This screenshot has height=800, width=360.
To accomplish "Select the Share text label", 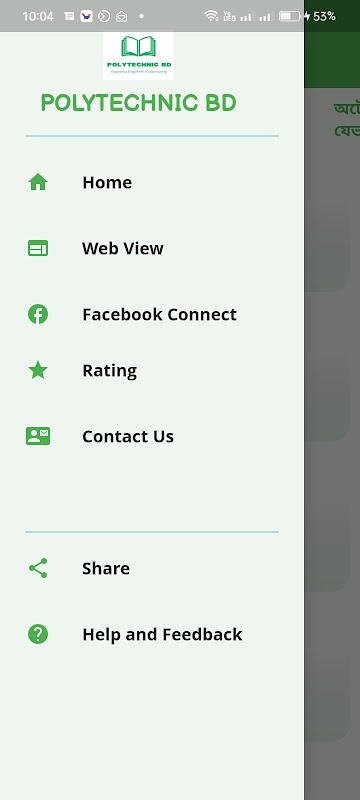I will pyautogui.click(x=106, y=568).
